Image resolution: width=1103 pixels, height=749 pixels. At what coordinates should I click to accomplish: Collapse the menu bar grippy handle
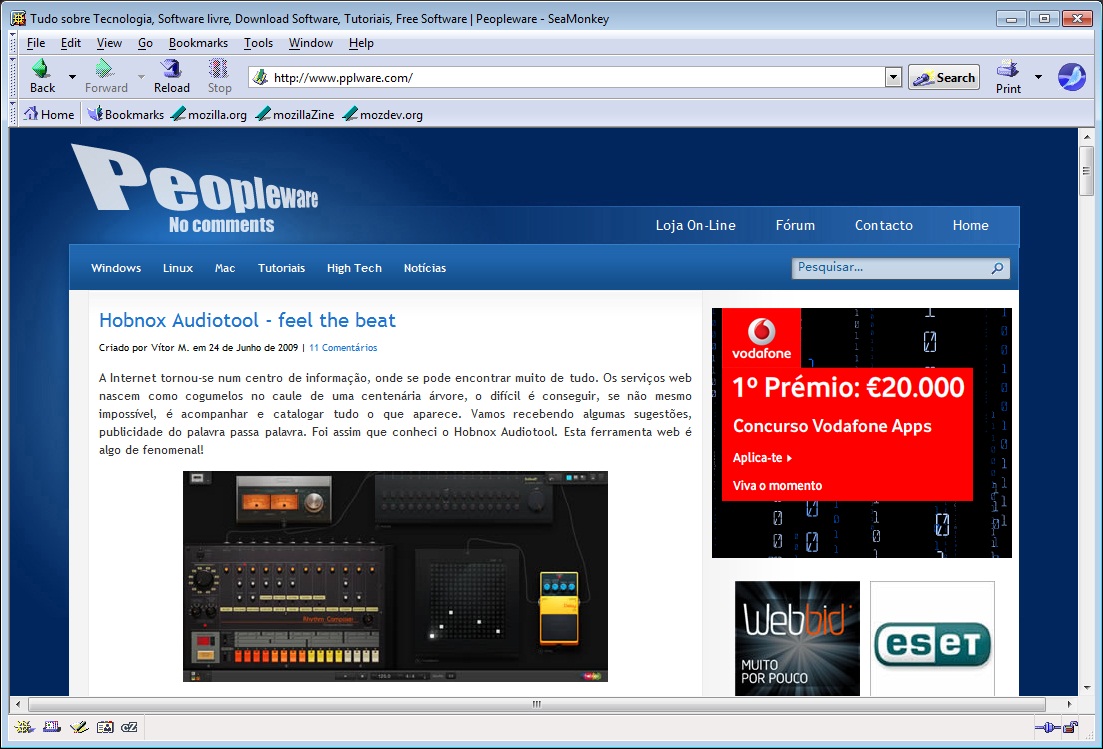click(13, 43)
